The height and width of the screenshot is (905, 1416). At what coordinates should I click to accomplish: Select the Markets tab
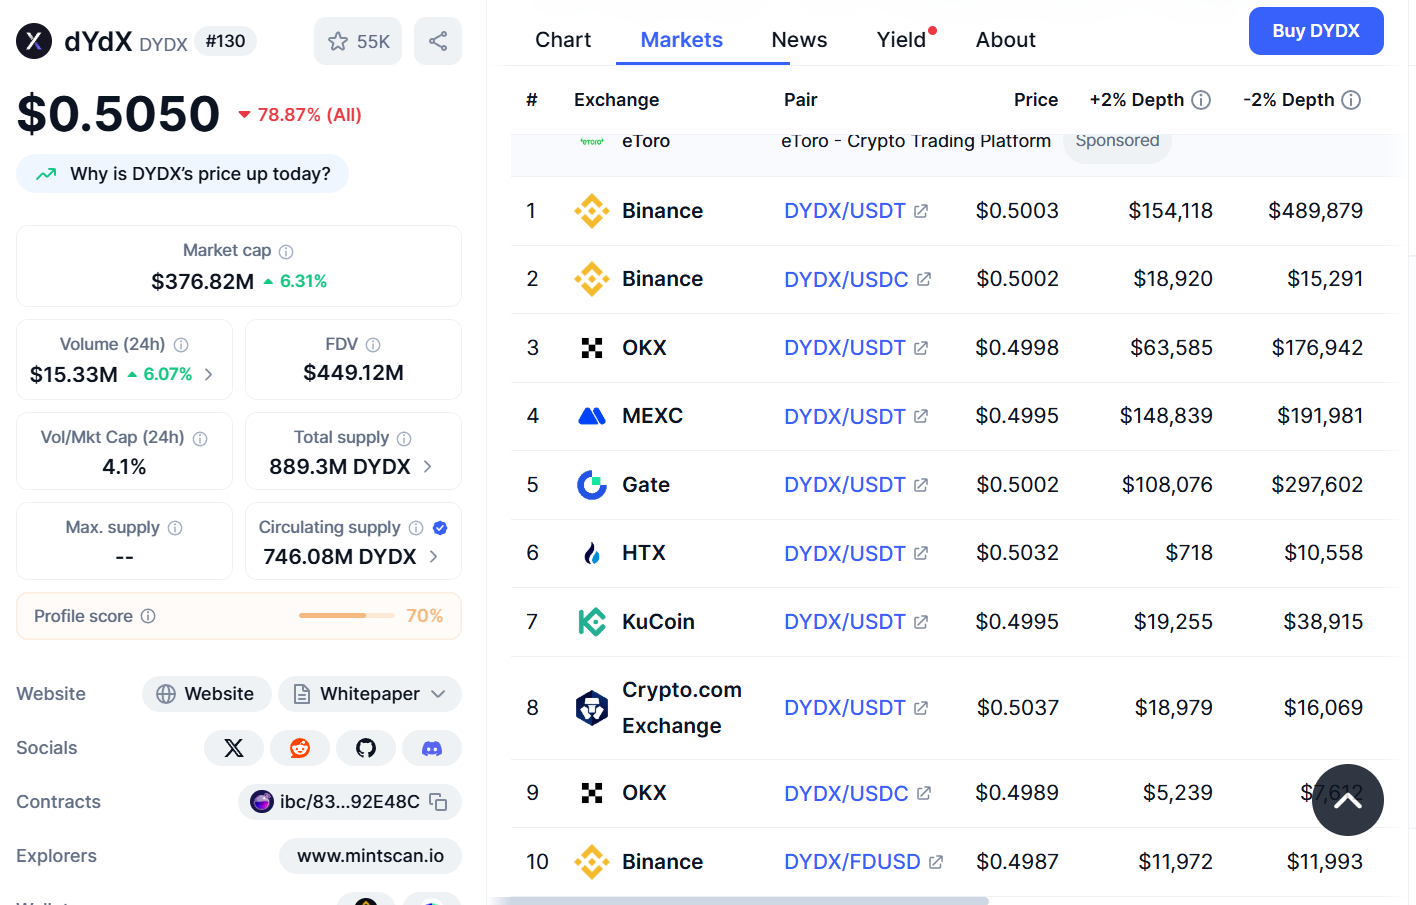(682, 40)
